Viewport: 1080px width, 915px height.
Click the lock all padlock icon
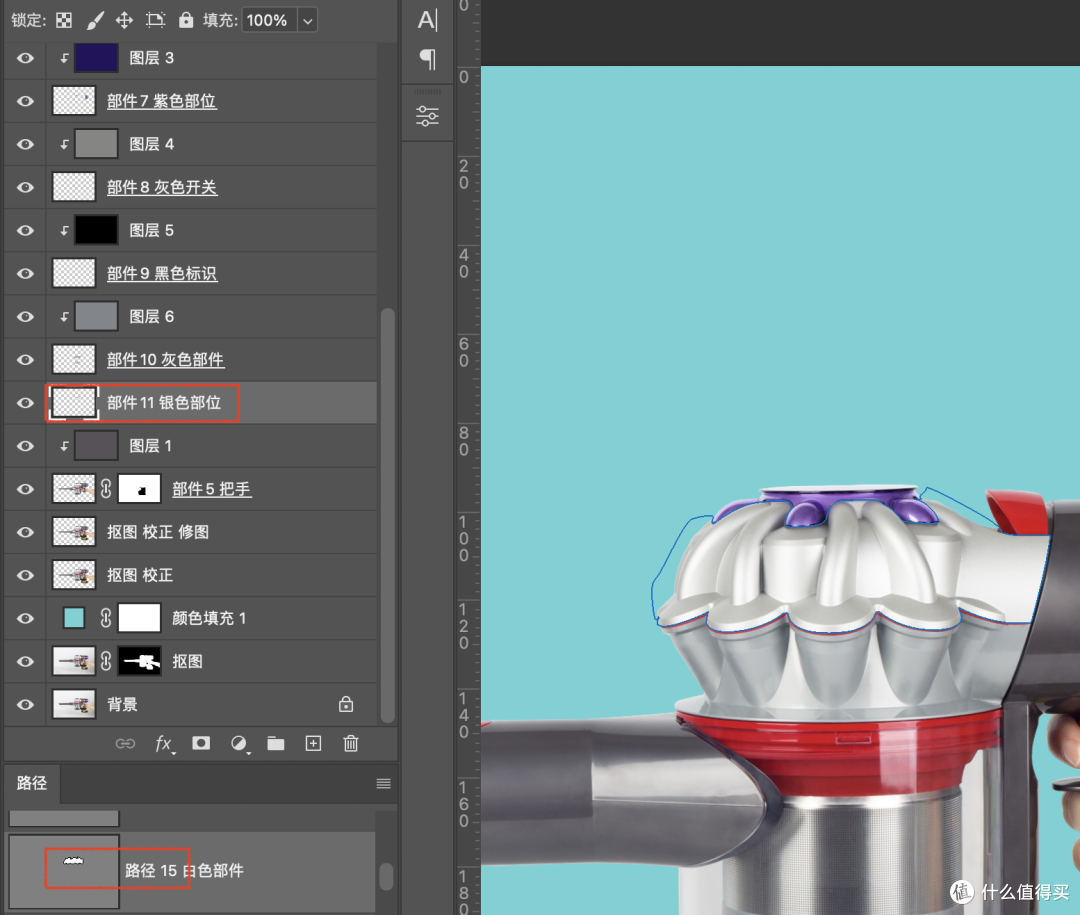coord(186,19)
